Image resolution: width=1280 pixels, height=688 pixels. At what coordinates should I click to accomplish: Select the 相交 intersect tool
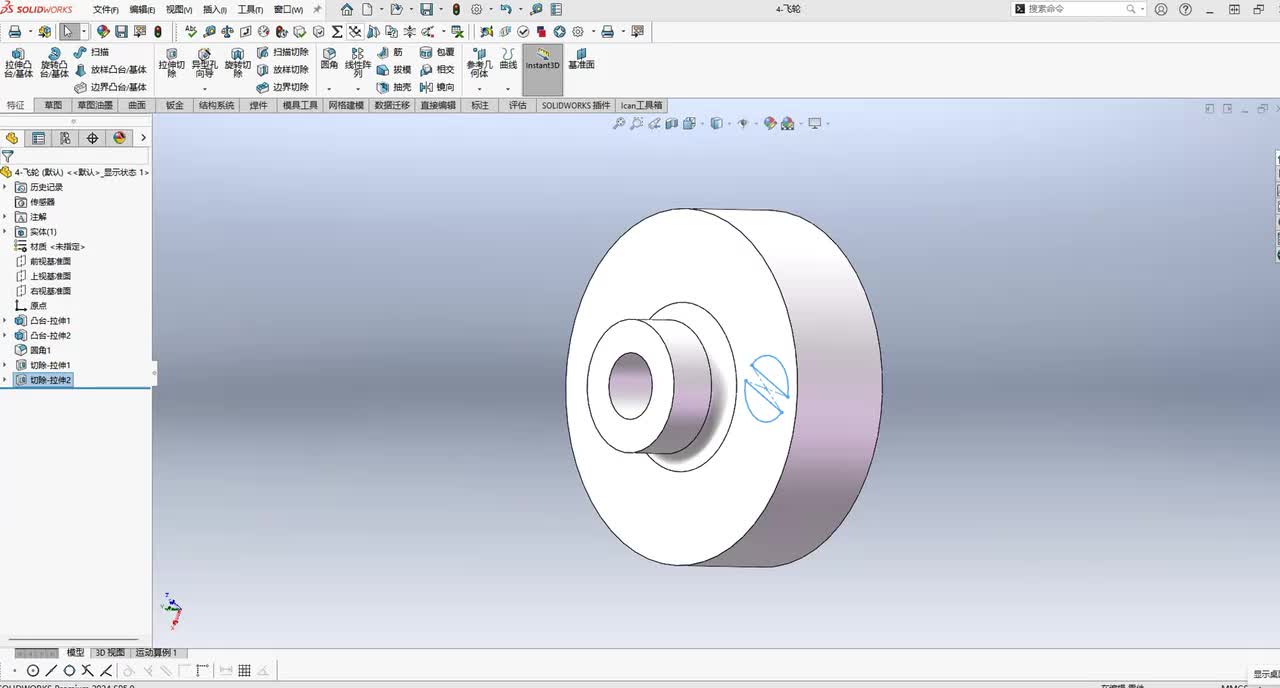[x=437, y=70]
